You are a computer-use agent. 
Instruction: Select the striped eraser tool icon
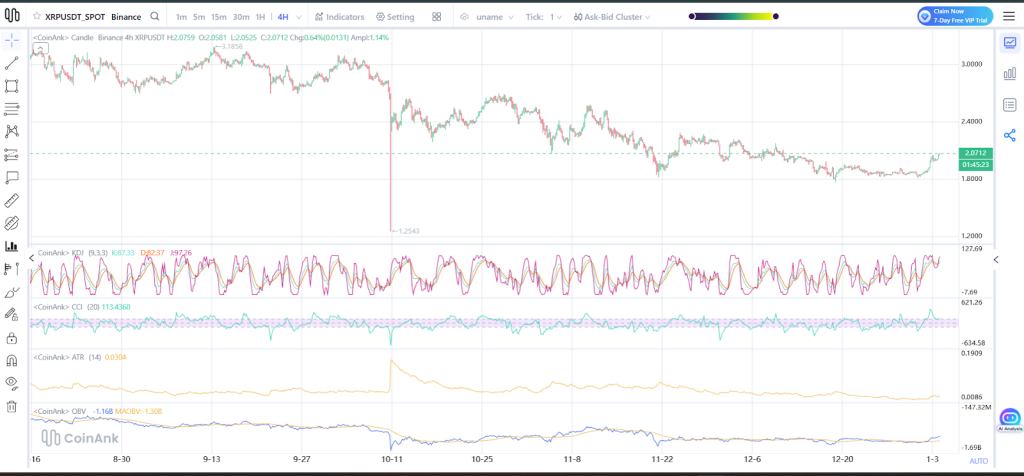click(11, 223)
